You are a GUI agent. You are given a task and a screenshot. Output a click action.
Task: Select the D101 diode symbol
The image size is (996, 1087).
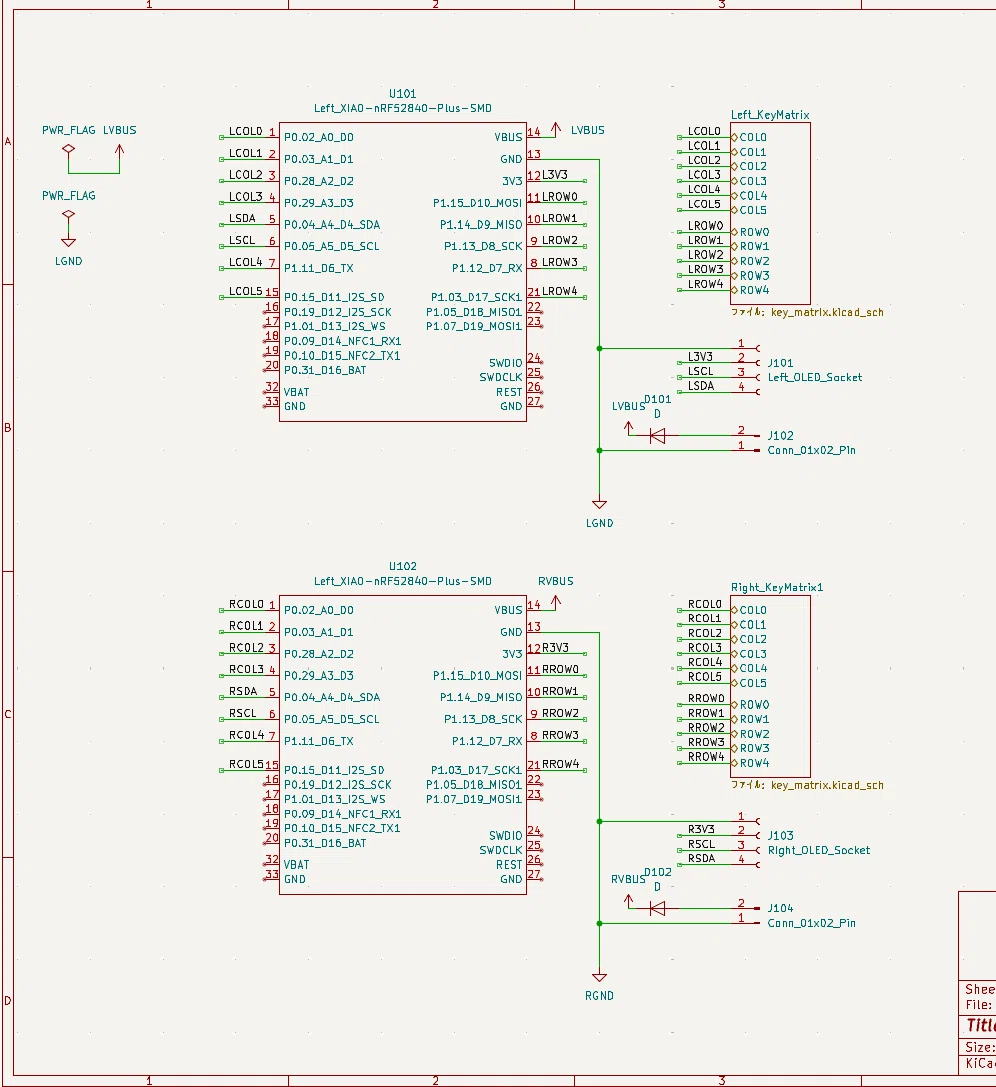pyautogui.click(x=657, y=435)
